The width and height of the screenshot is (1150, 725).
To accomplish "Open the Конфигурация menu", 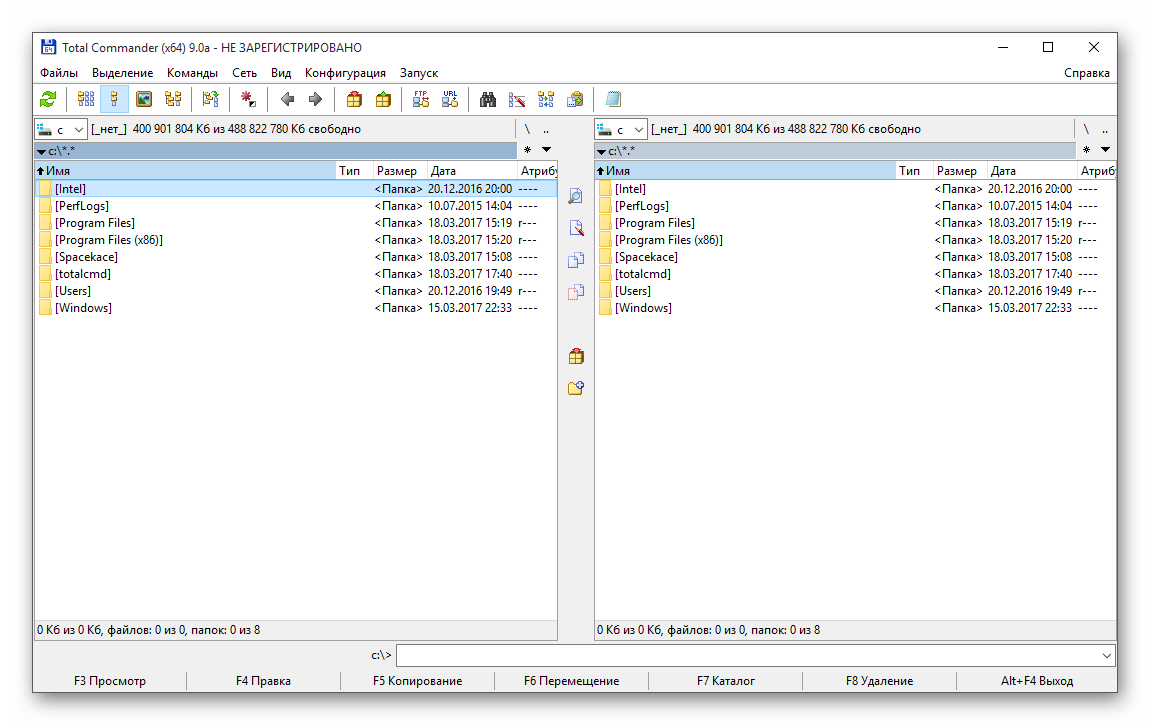I will tap(345, 73).
